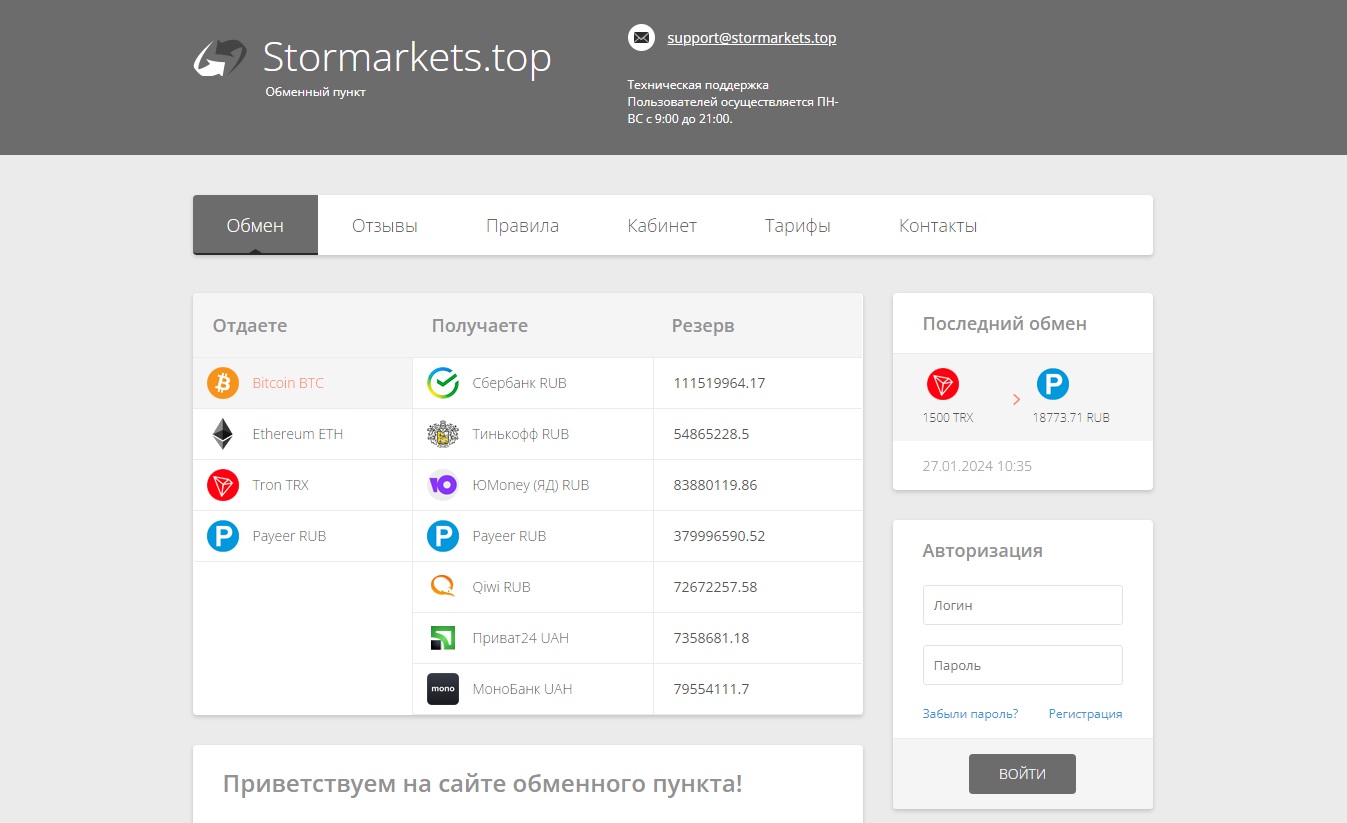Select Payeer icon in the Отдаете column

coord(223,536)
